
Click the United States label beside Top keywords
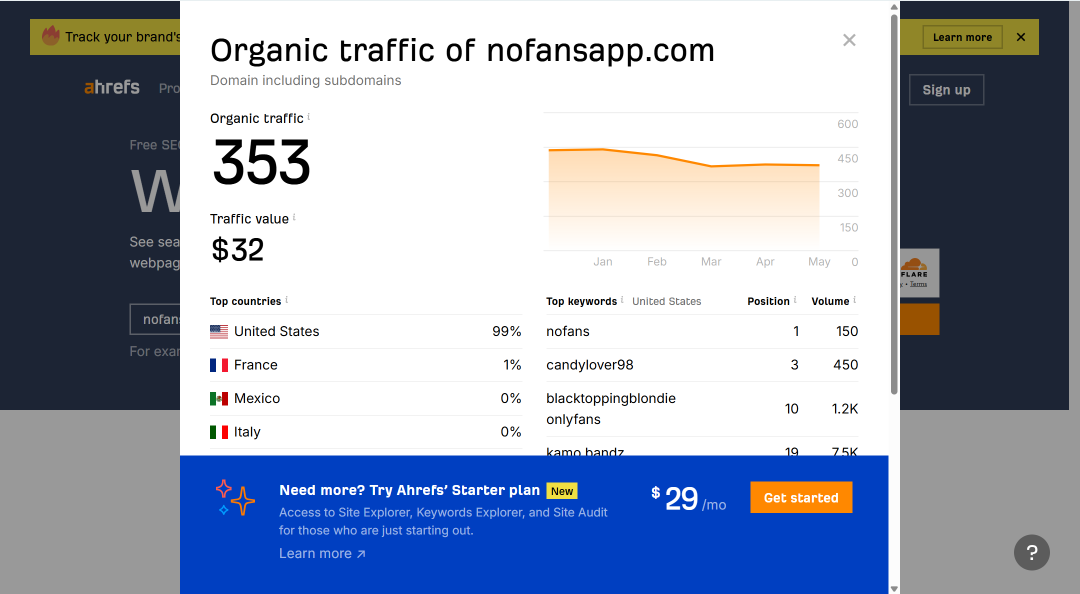pos(667,301)
